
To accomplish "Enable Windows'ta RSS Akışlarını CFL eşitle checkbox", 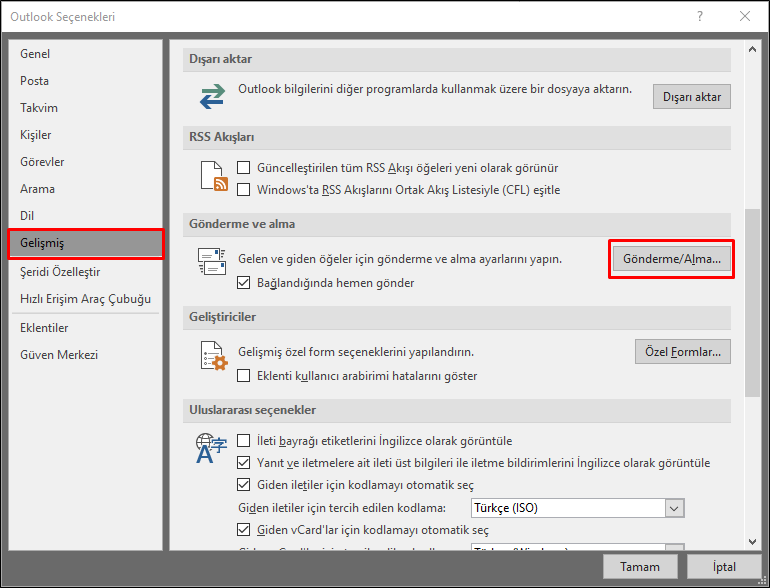I will [244, 190].
